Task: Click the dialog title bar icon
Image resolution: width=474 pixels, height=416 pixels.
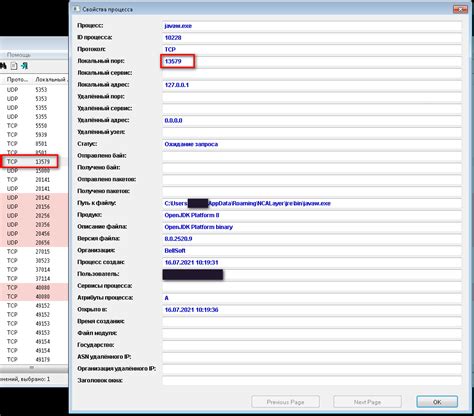Action: point(77,9)
